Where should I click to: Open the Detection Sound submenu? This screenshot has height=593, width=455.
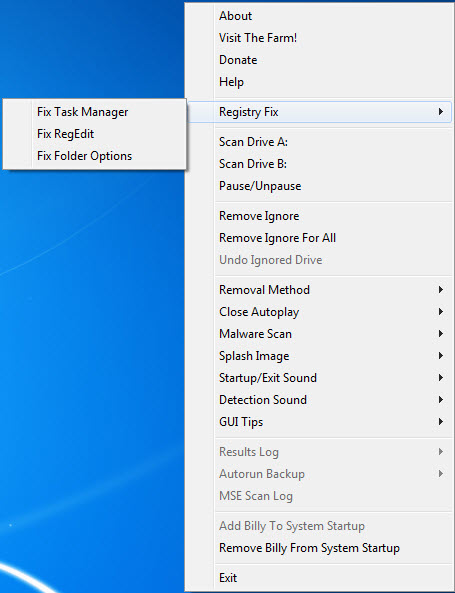(x=320, y=400)
